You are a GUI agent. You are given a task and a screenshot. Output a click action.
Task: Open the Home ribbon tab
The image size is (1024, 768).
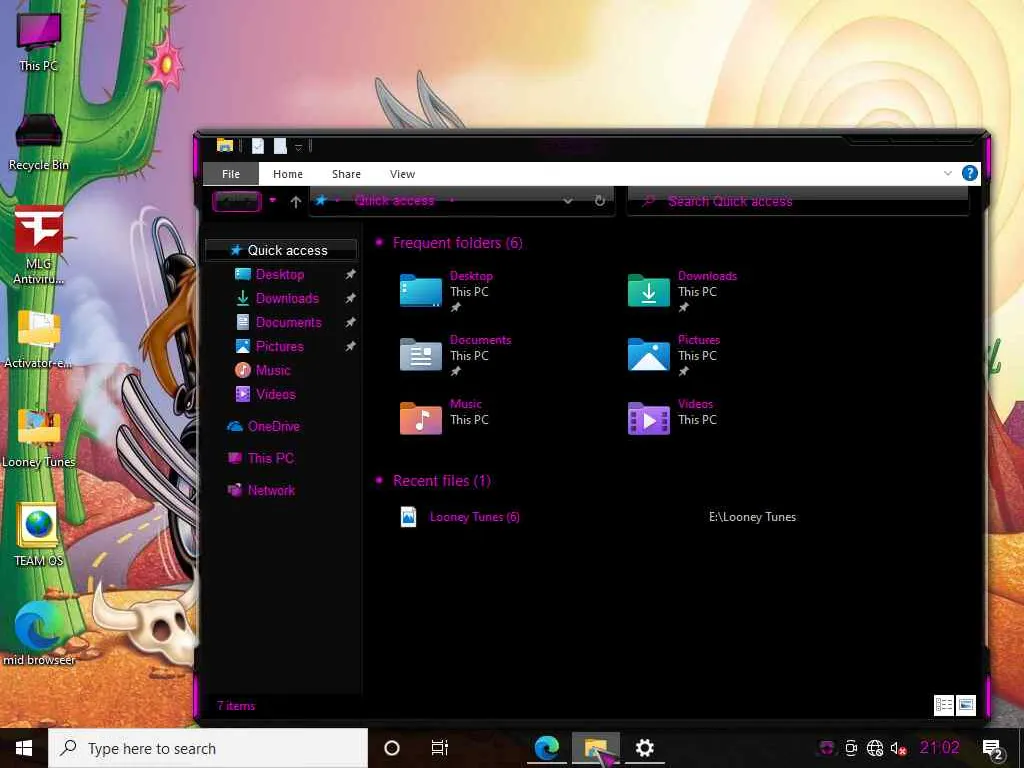click(x=287, y=174)
